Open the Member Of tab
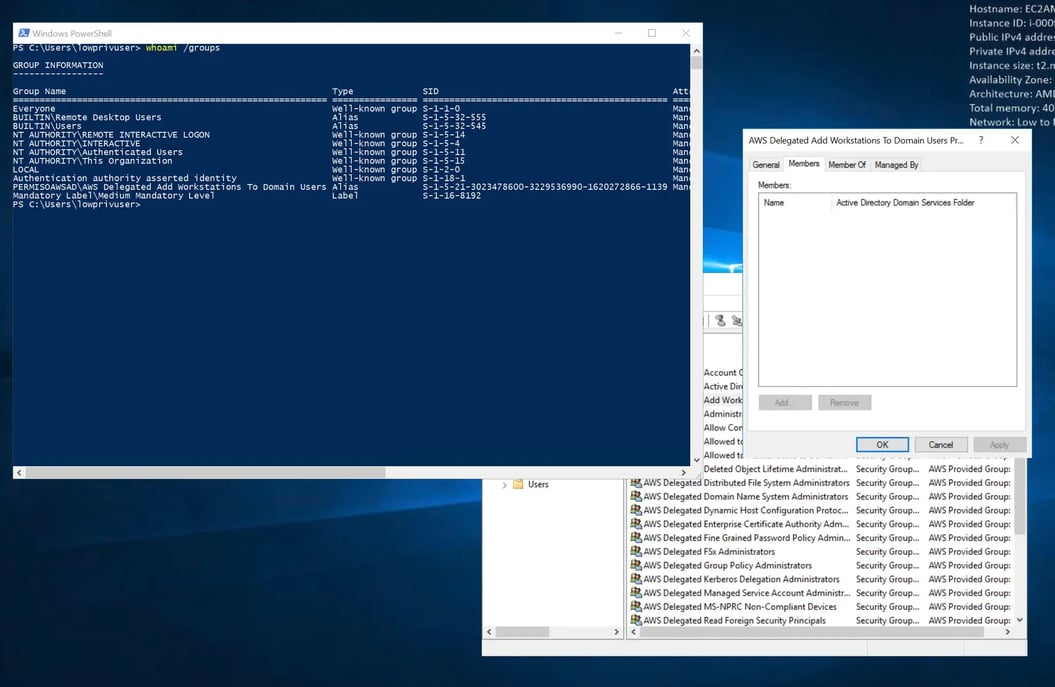This screenshot has width=1055, height=687. coord(847,165)
